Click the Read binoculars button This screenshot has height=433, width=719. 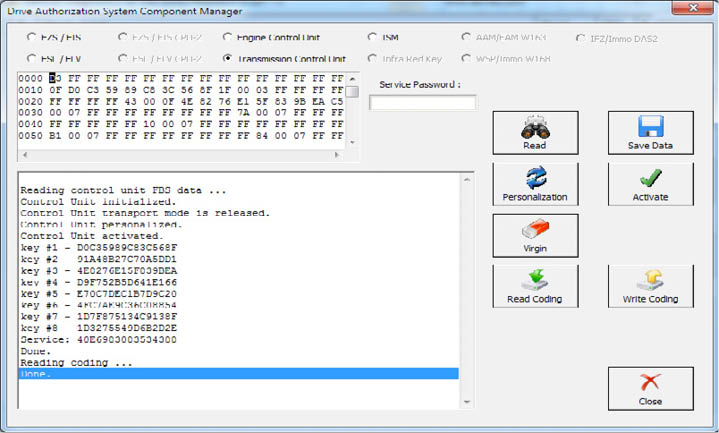pyautogui.click(x=535, y=133)
